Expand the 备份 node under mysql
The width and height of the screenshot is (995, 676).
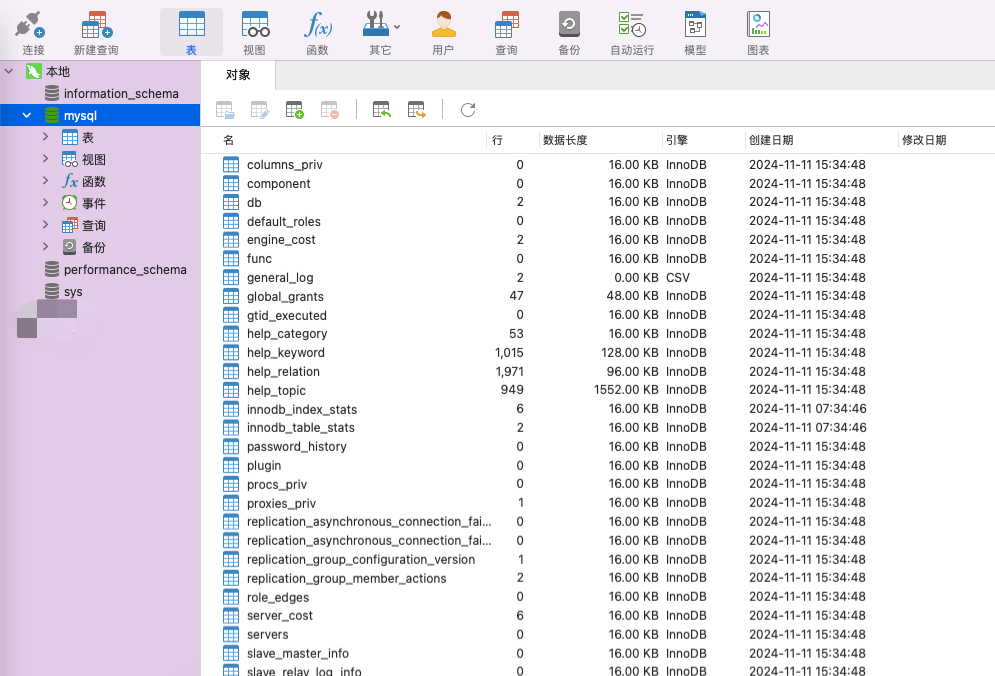pos(45,246)
